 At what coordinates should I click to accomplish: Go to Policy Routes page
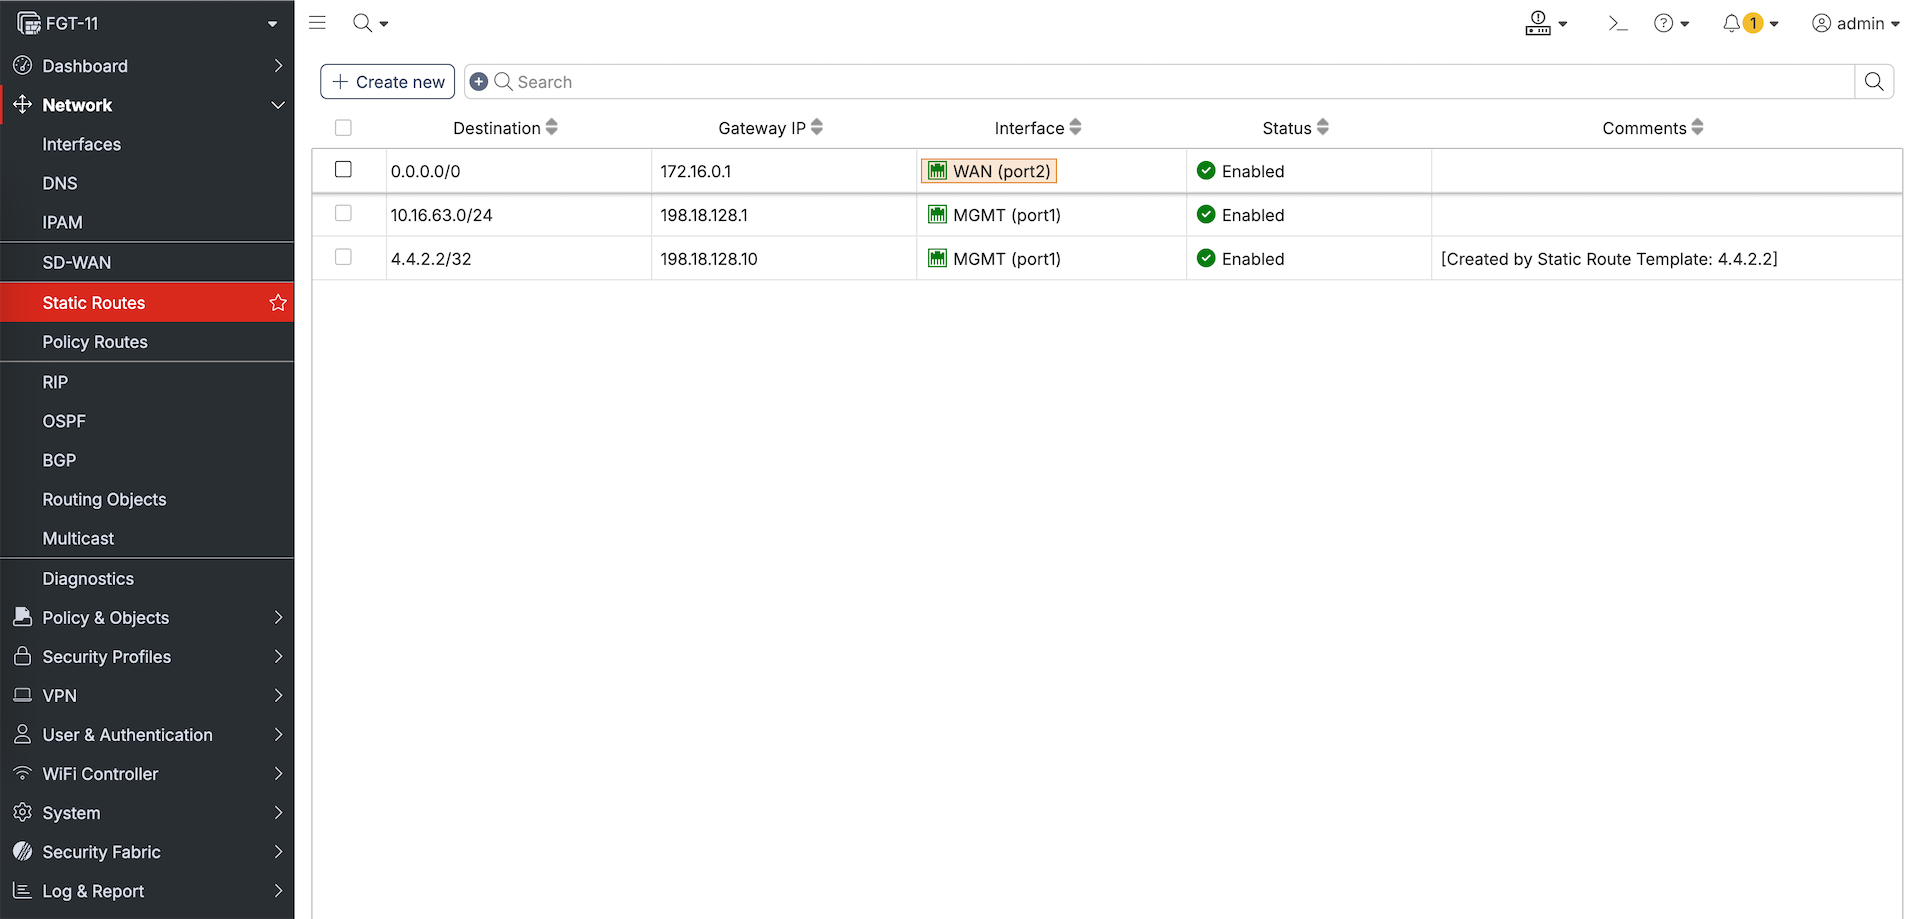coord(95,342)
